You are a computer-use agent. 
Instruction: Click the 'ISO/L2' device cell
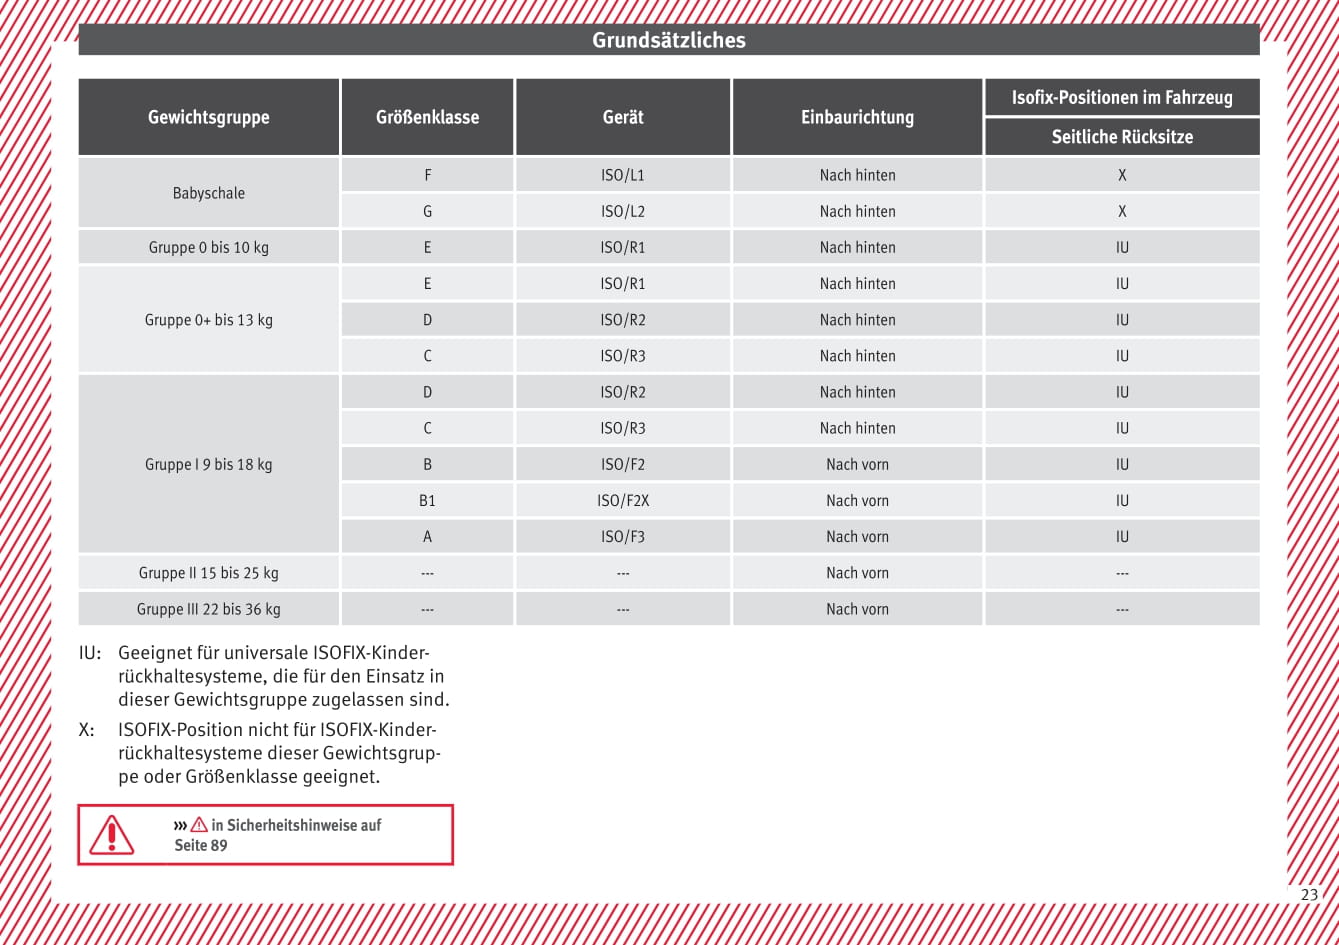(x=623, y=211)
